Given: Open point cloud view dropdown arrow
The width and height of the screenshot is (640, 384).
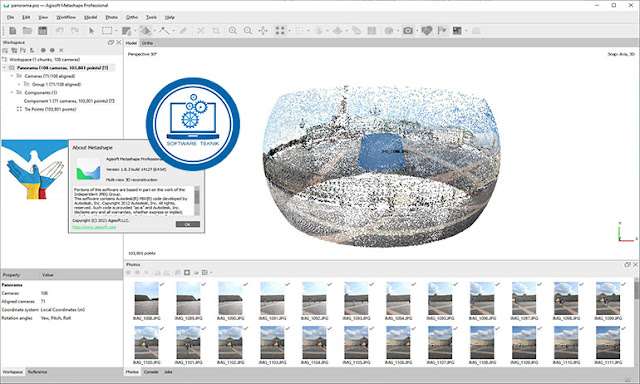Looking at the screenshot, I should 289,31.
